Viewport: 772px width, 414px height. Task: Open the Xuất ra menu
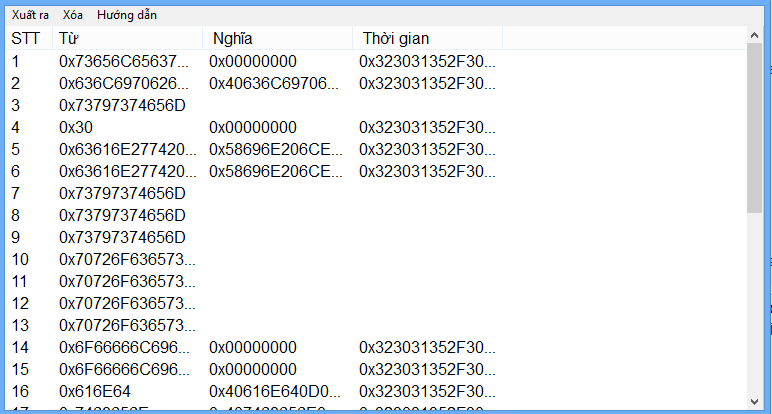pyautogui.click(x=31, y=15)
